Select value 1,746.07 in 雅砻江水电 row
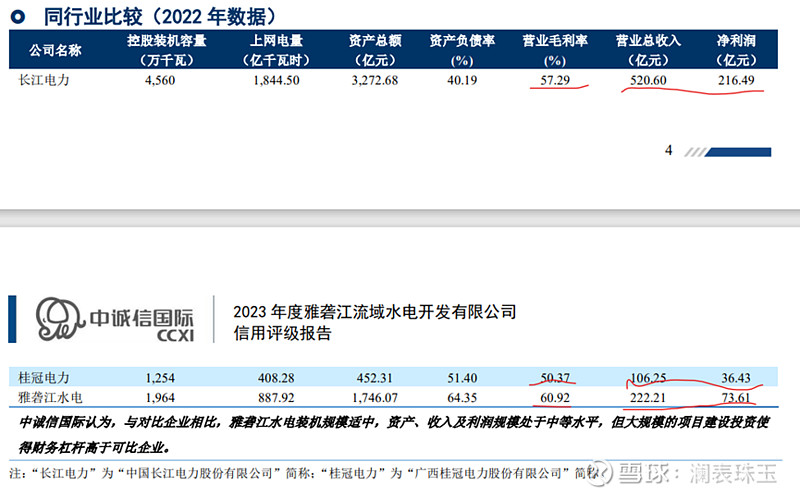 [x=375, y=397]
